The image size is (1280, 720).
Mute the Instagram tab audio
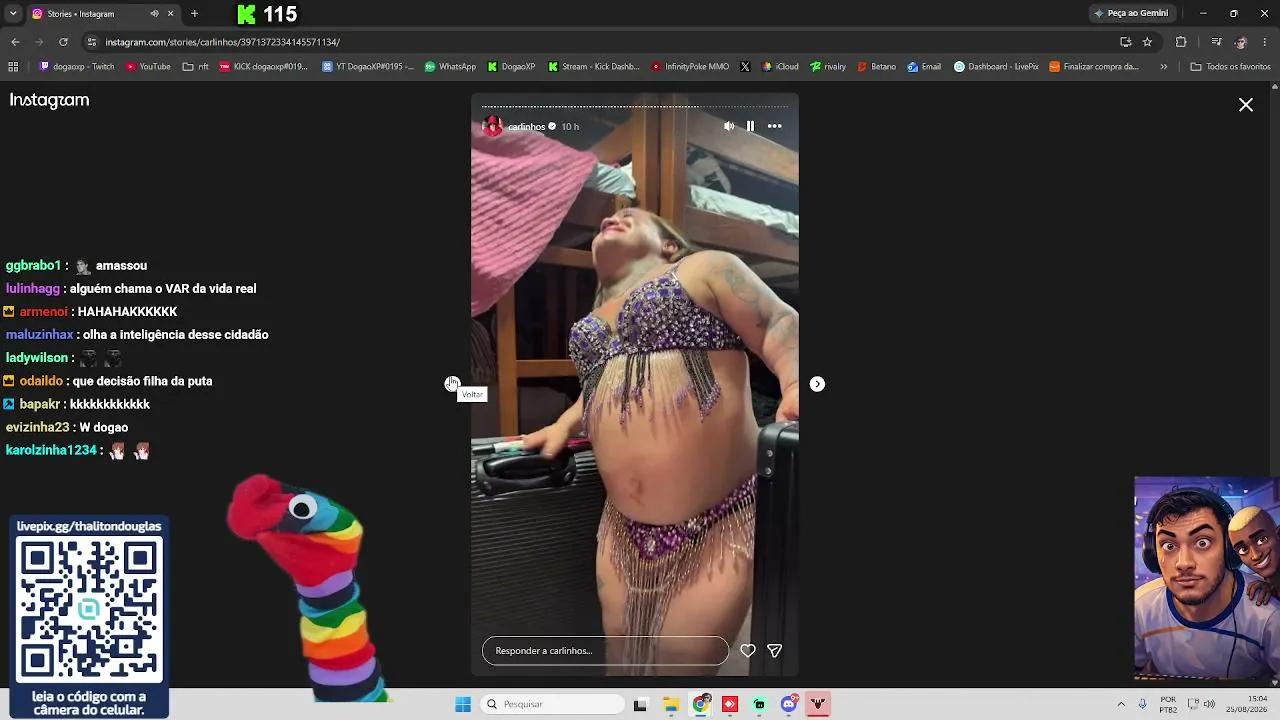(154, 14)
